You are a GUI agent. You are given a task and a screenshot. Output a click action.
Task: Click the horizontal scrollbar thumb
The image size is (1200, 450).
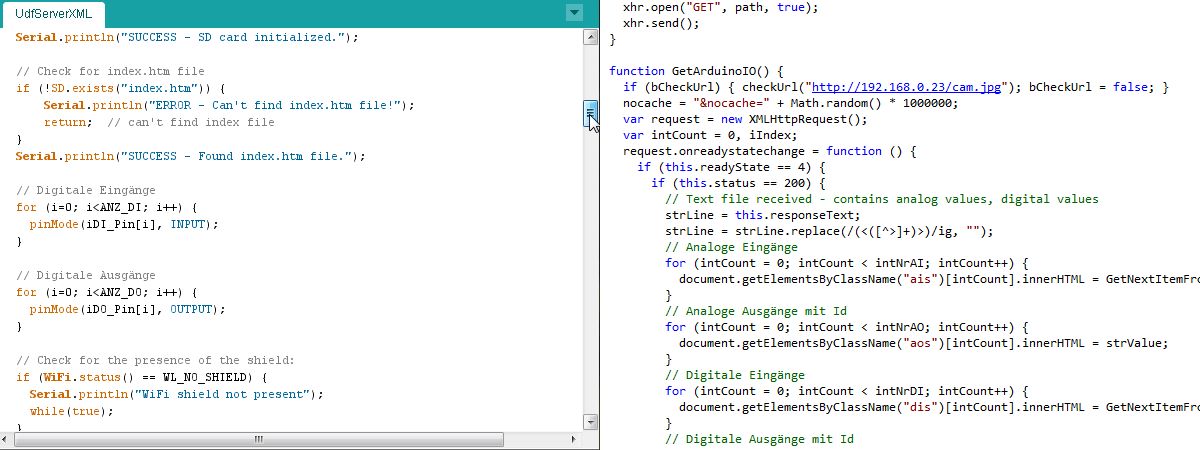(x=259, y=439)
